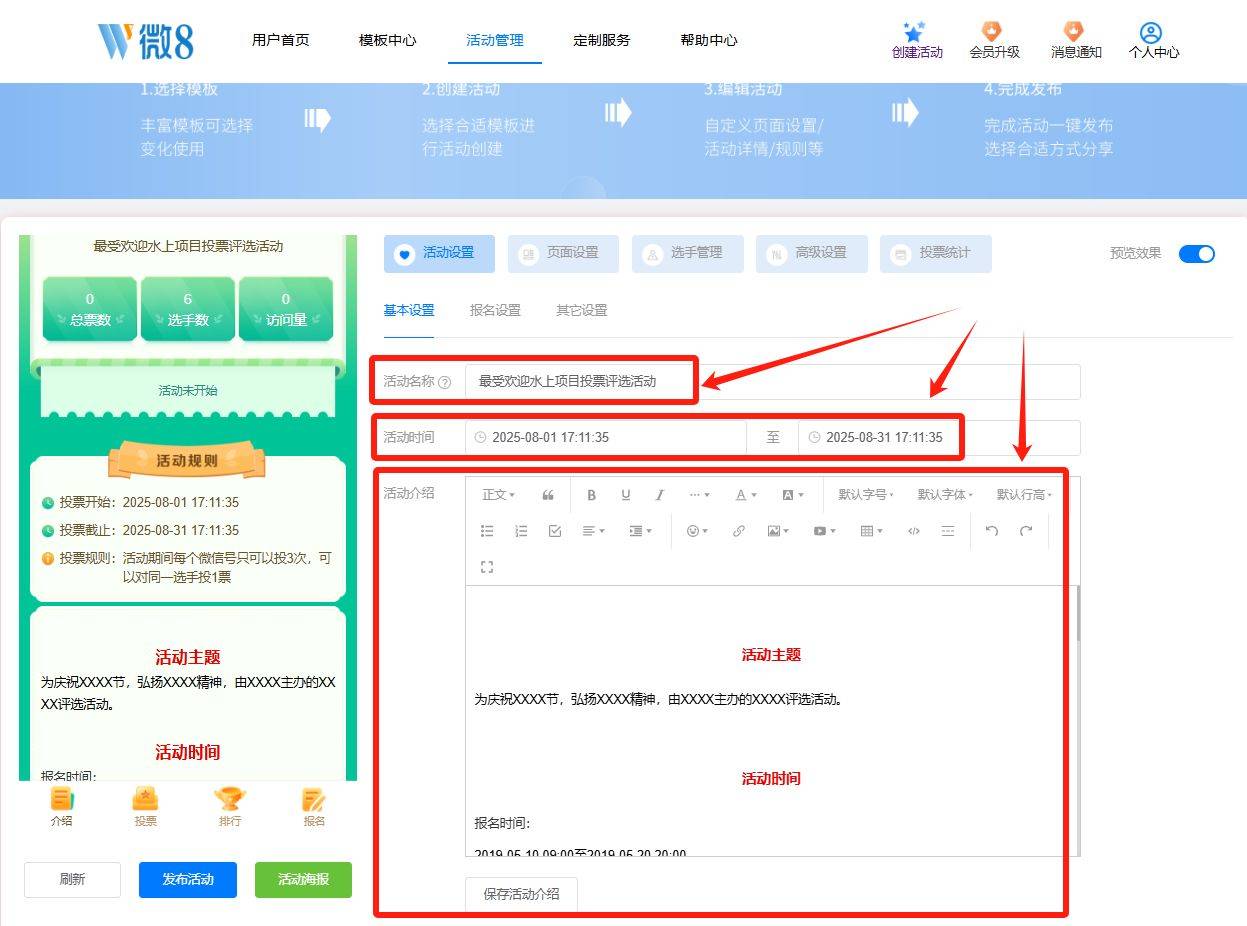Toggle bold formatting in editor
Viewport: 1247px width, 926px height.
591,494
